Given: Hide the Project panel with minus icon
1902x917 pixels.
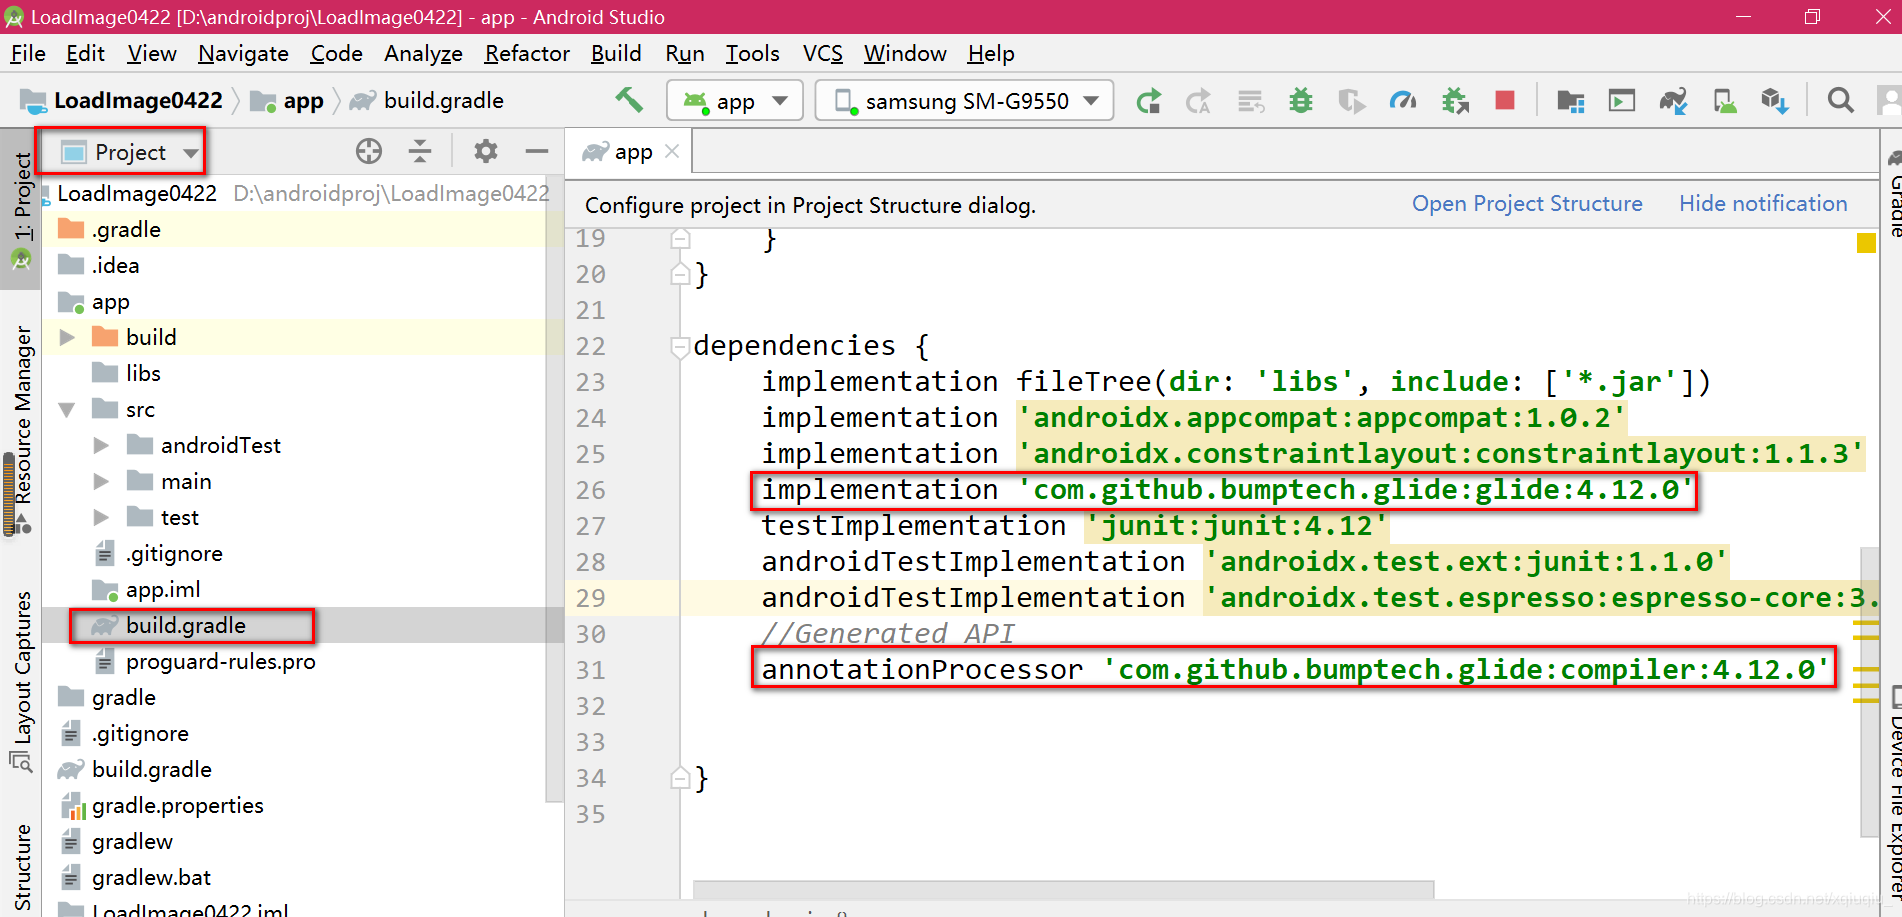Looking at the screenshot, I should (537, 151).
